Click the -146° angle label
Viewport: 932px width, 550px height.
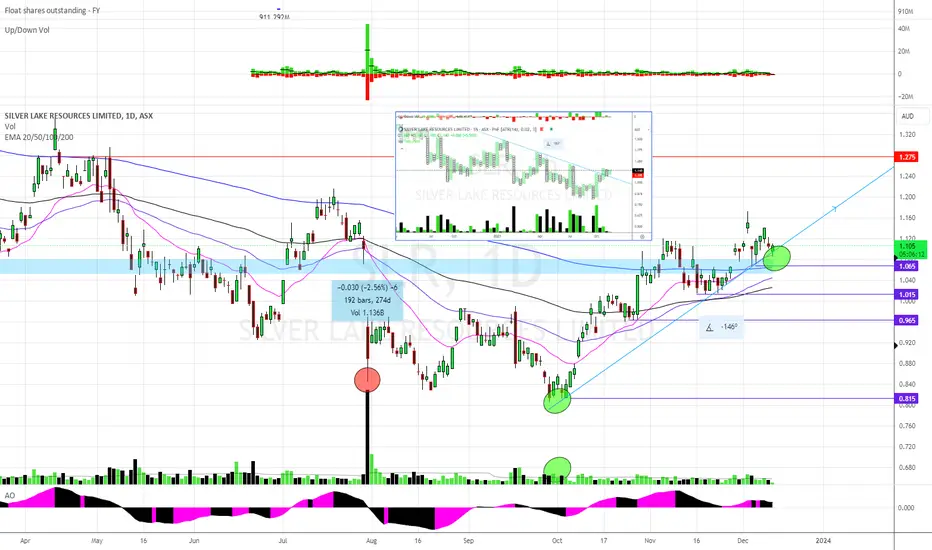(722, 327)
